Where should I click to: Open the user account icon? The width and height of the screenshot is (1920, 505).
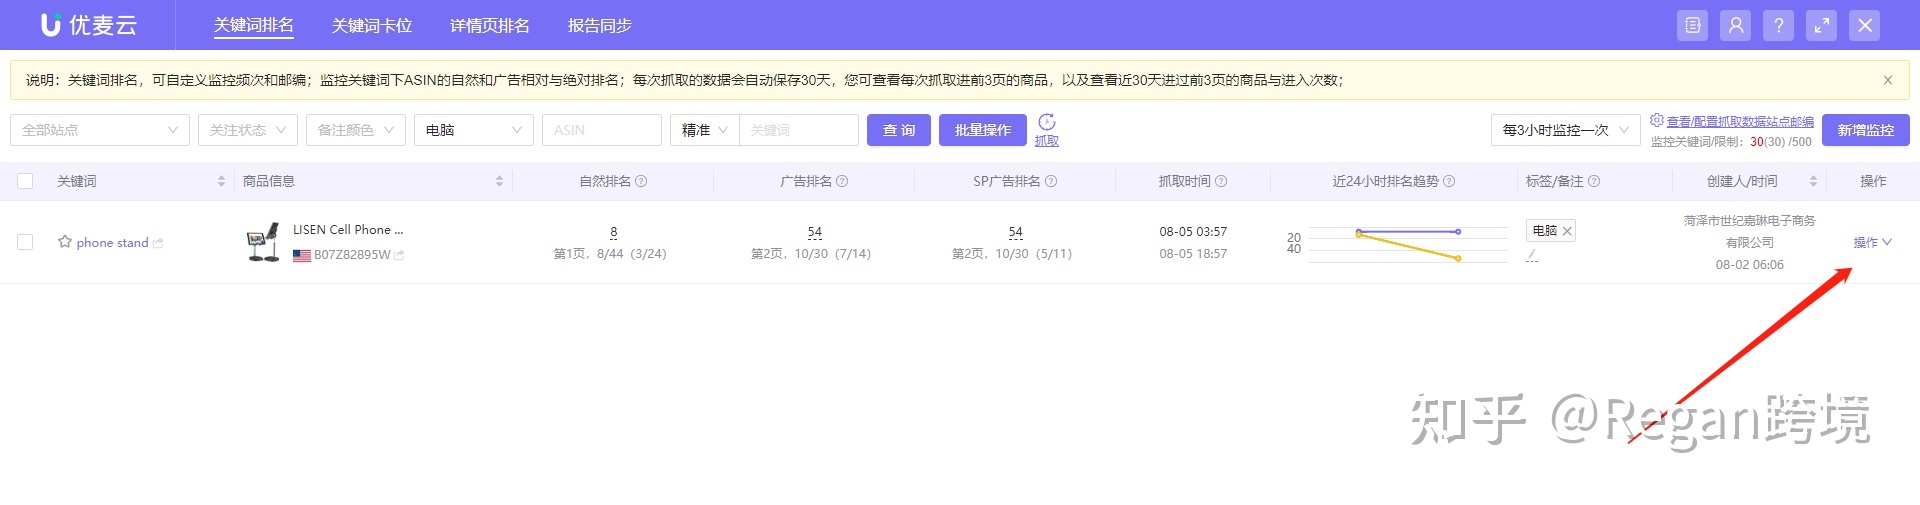click(x=1736, y=26)
